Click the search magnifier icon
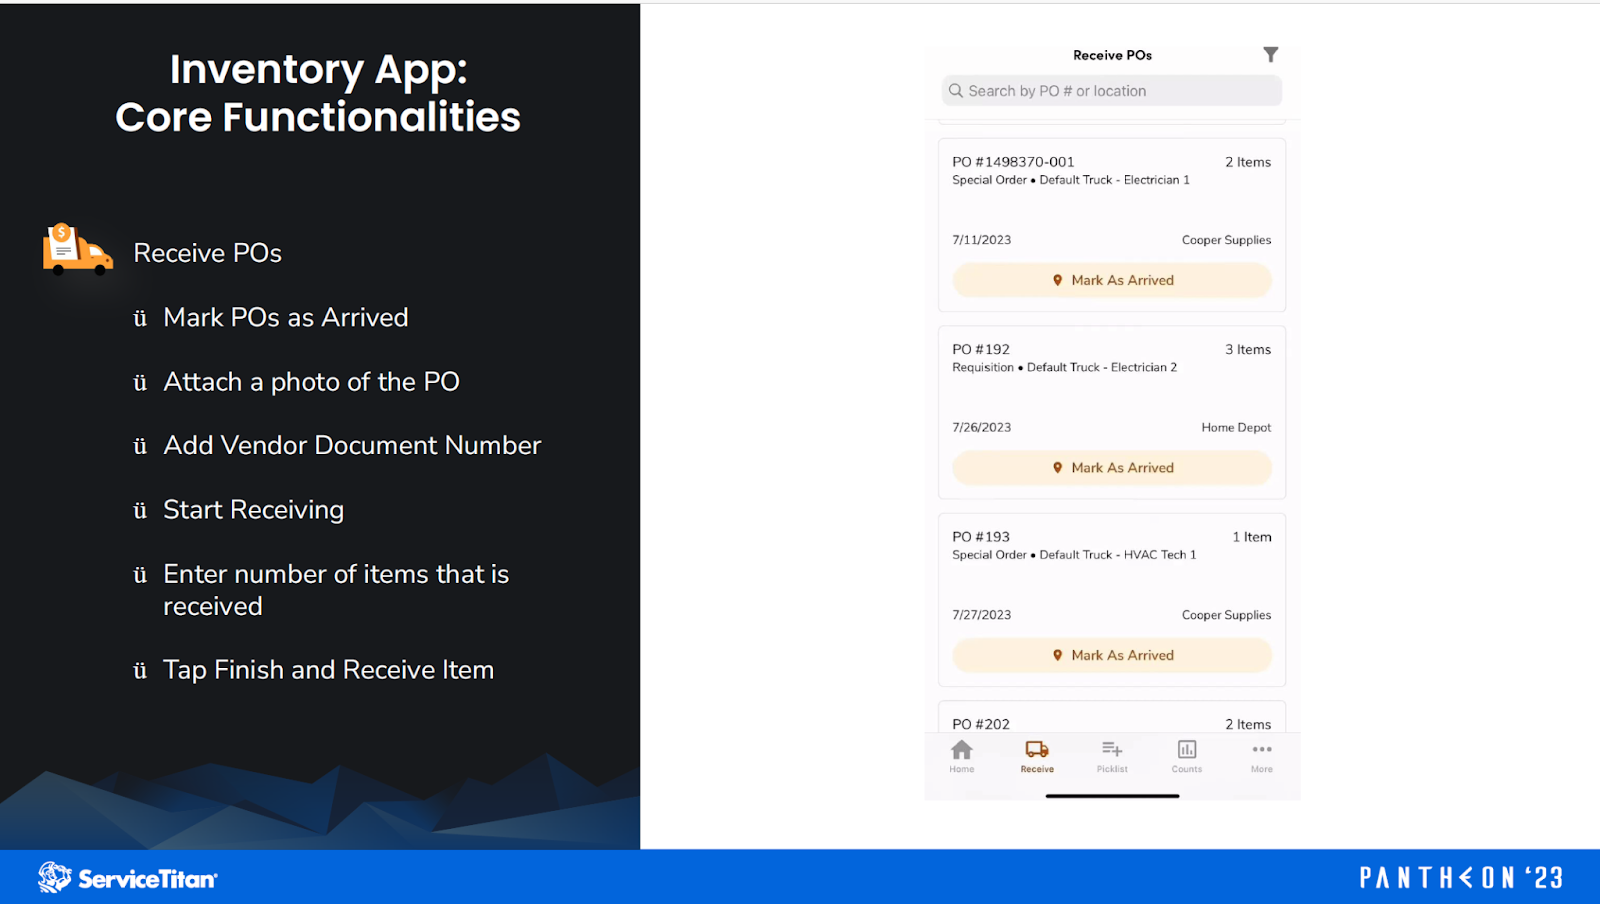Viewport: 1600px width, 904px height. (x=956, y=91)
